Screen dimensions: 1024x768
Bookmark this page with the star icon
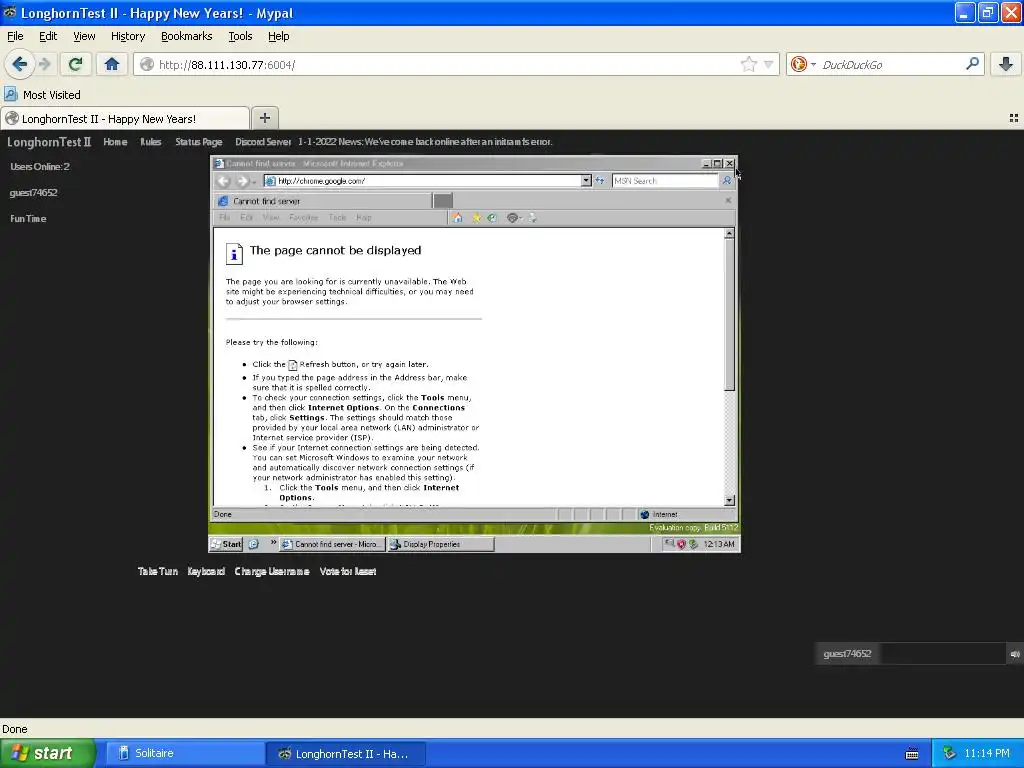coord(748,64)
